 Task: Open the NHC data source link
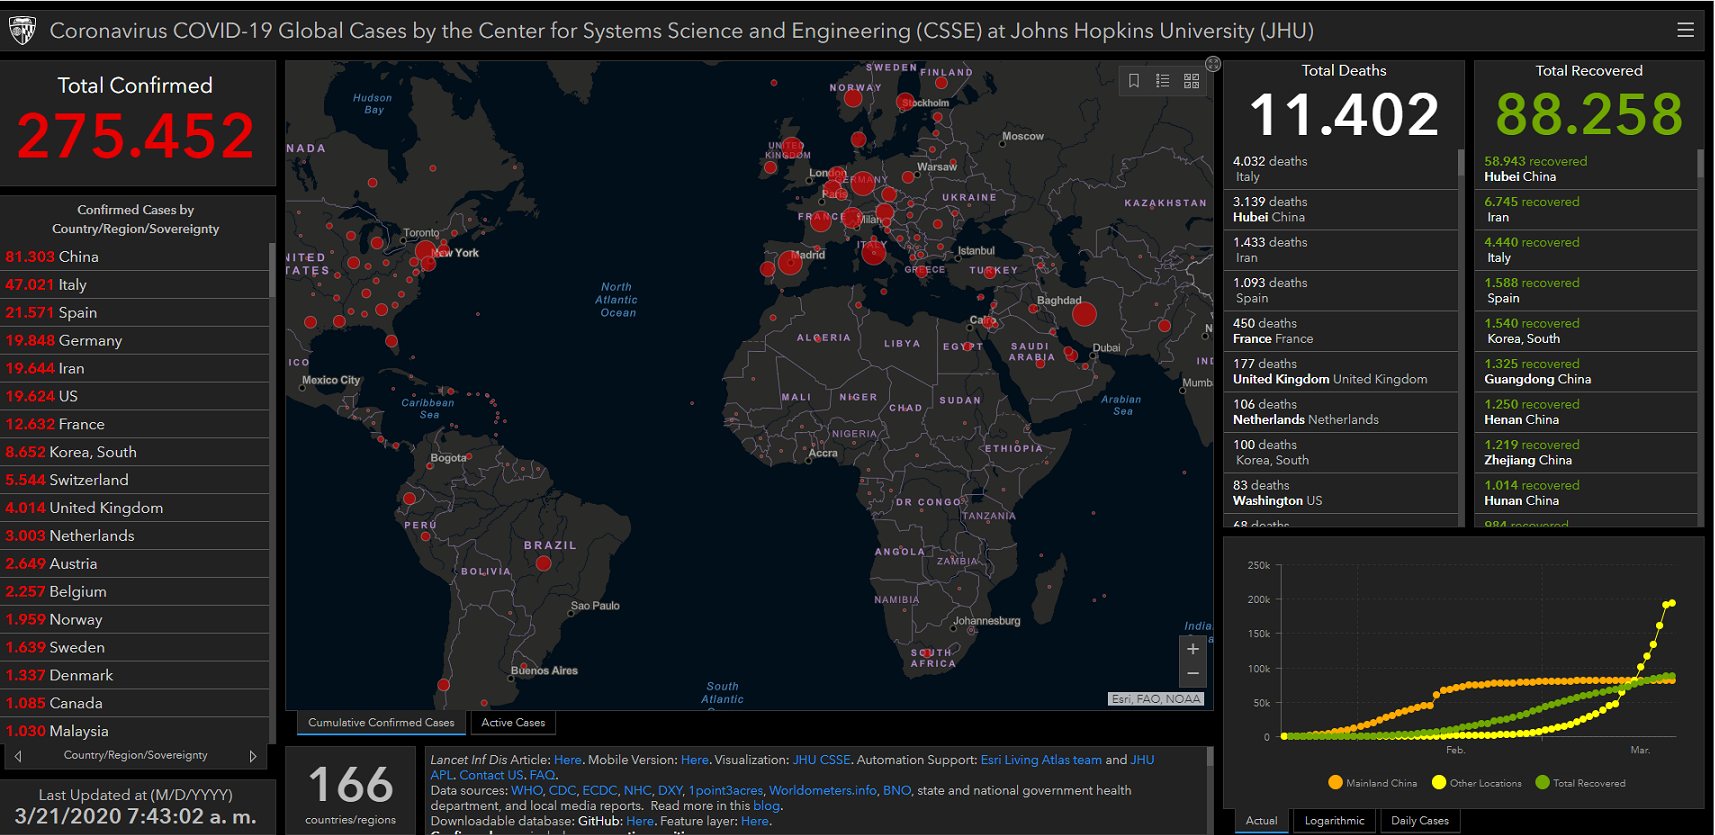[637, 790]
